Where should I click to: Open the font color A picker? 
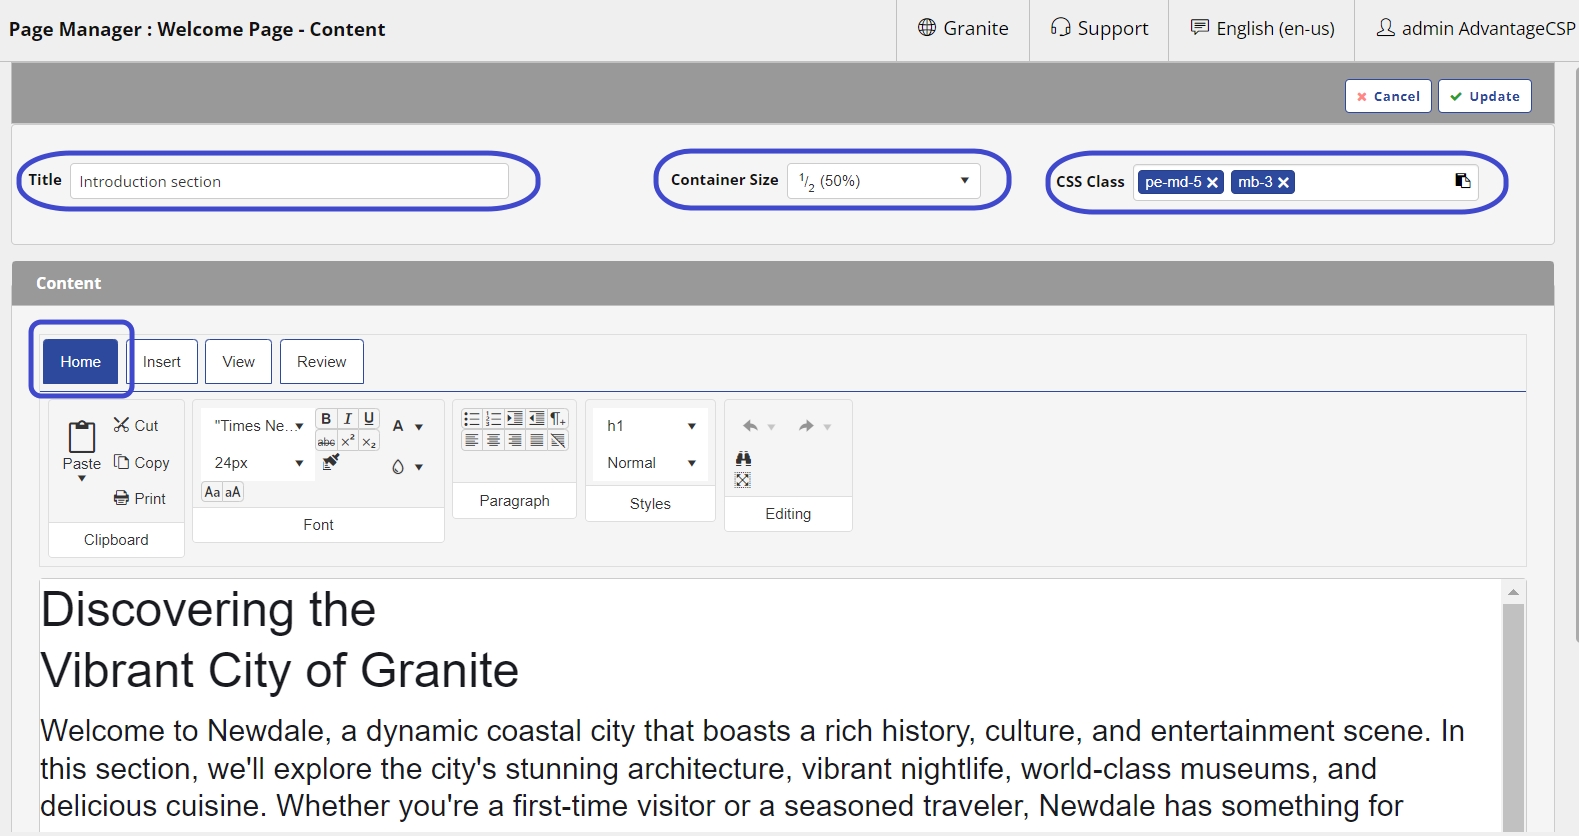[398, 426]
